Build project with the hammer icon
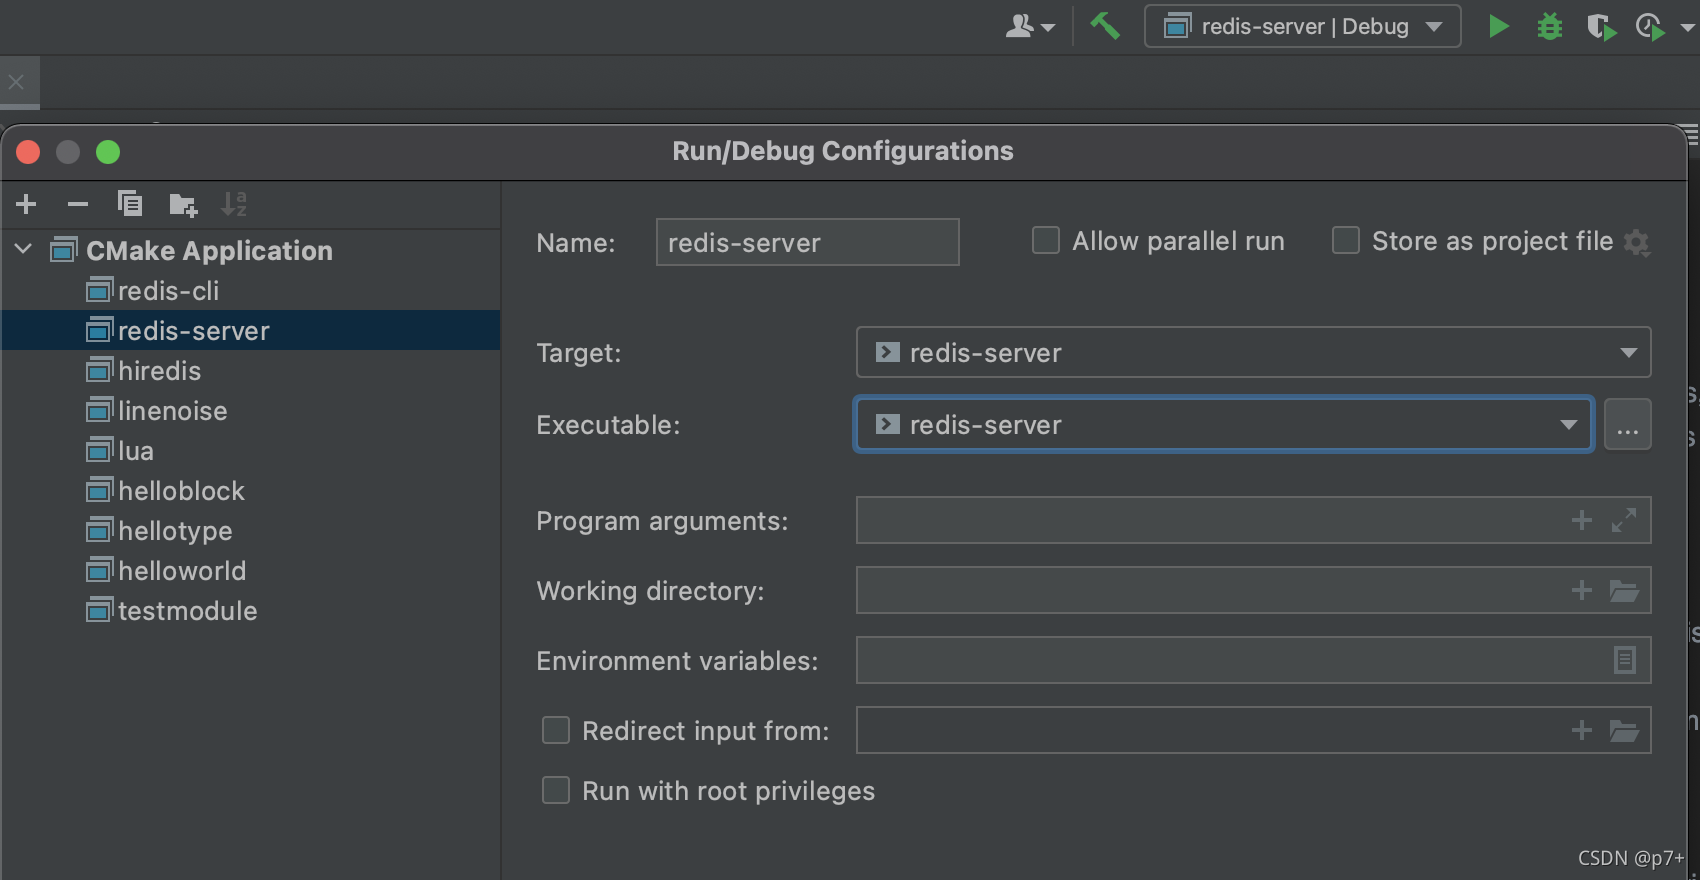Image resolution: width=1700 pixels, height=880 pixels. click(x=1105, y=26)
